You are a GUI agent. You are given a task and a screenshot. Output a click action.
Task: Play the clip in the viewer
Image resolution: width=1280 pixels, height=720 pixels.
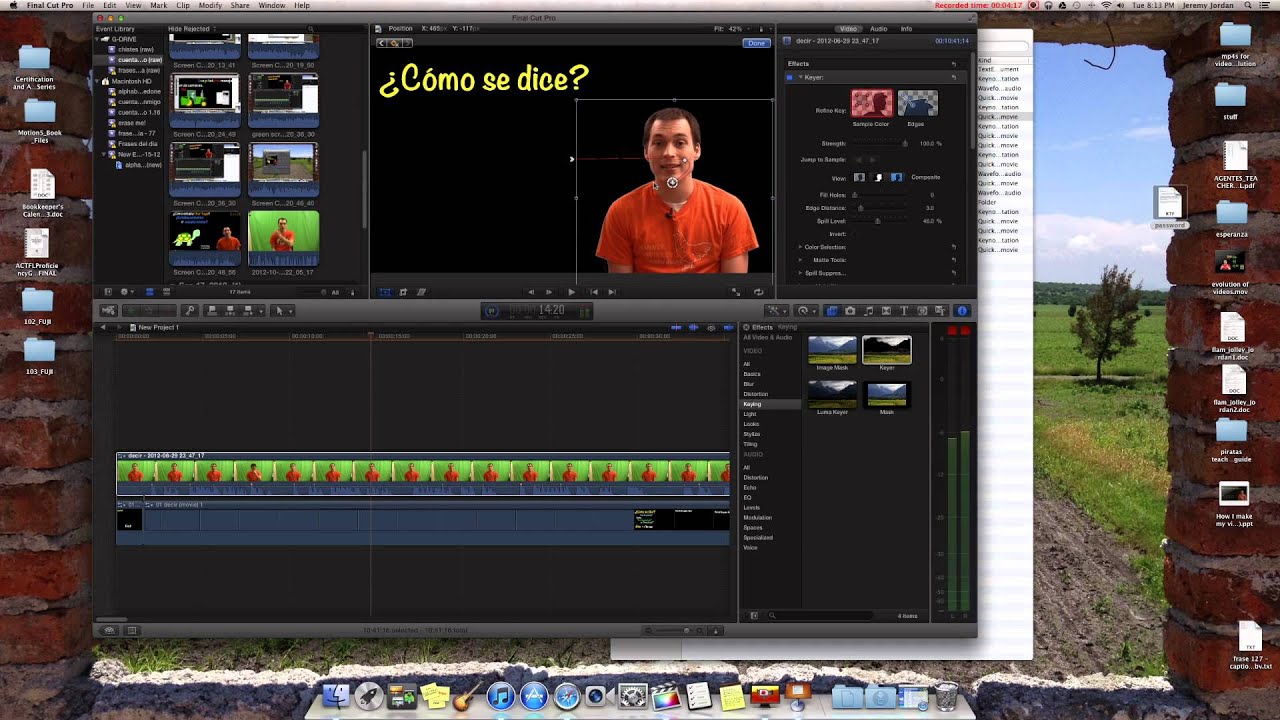coord(572,292)
